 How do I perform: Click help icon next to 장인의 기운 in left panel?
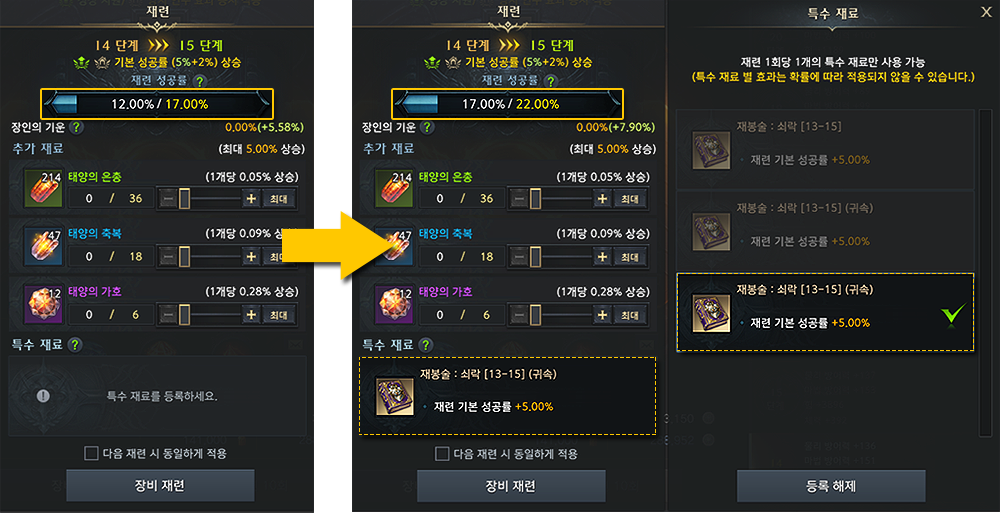76,127
